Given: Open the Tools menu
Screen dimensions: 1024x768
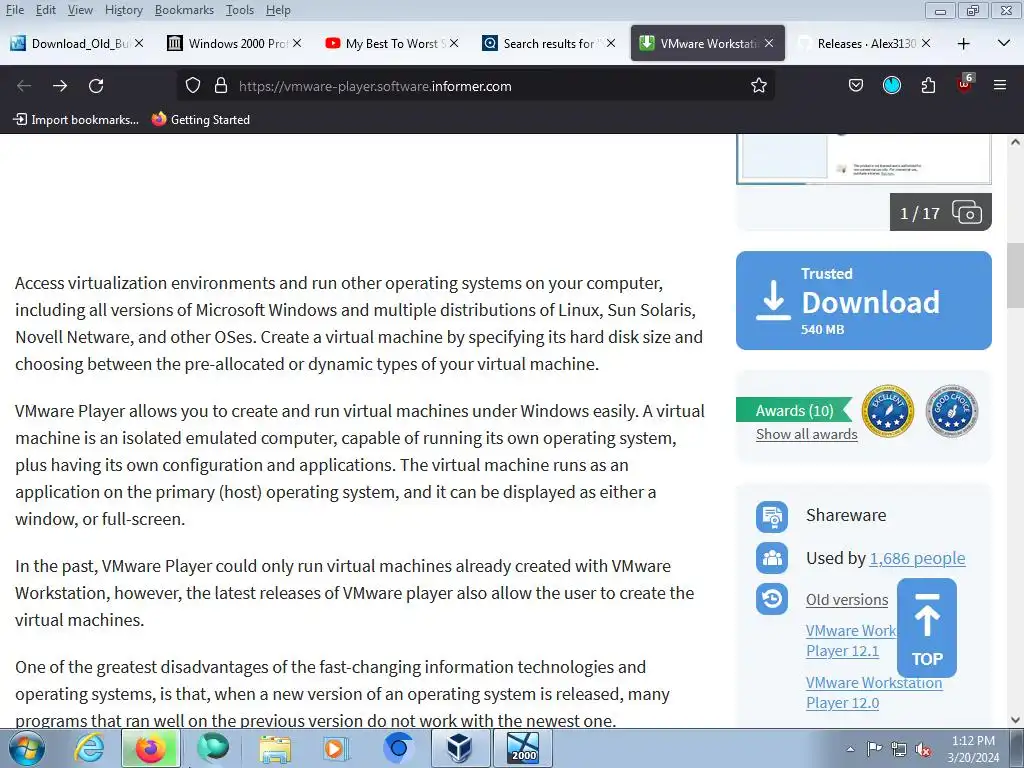Looking at the screenshot, I should pyautogui.click(x=240, y=10).
